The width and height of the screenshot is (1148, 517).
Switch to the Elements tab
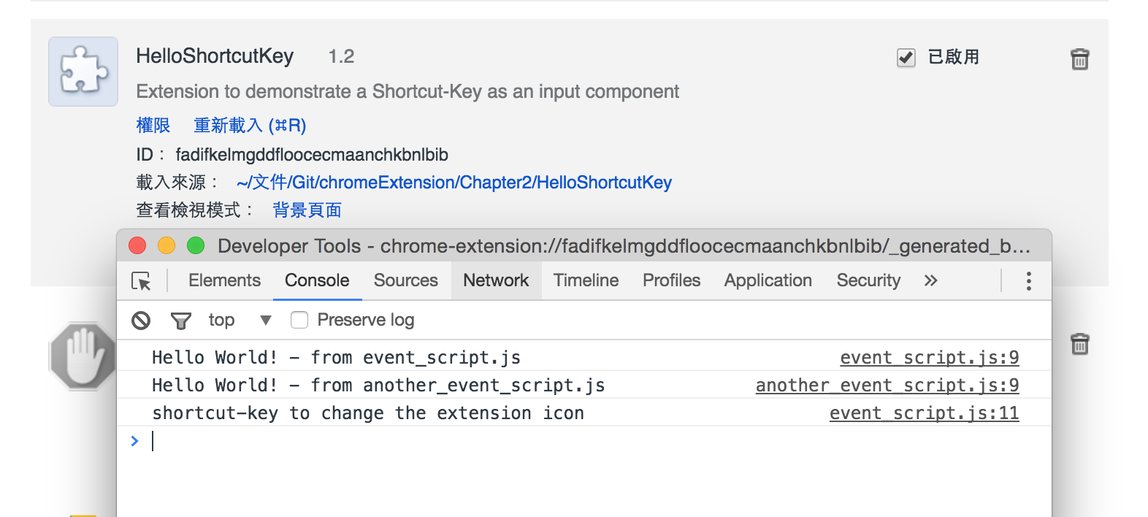coord(224,280)
